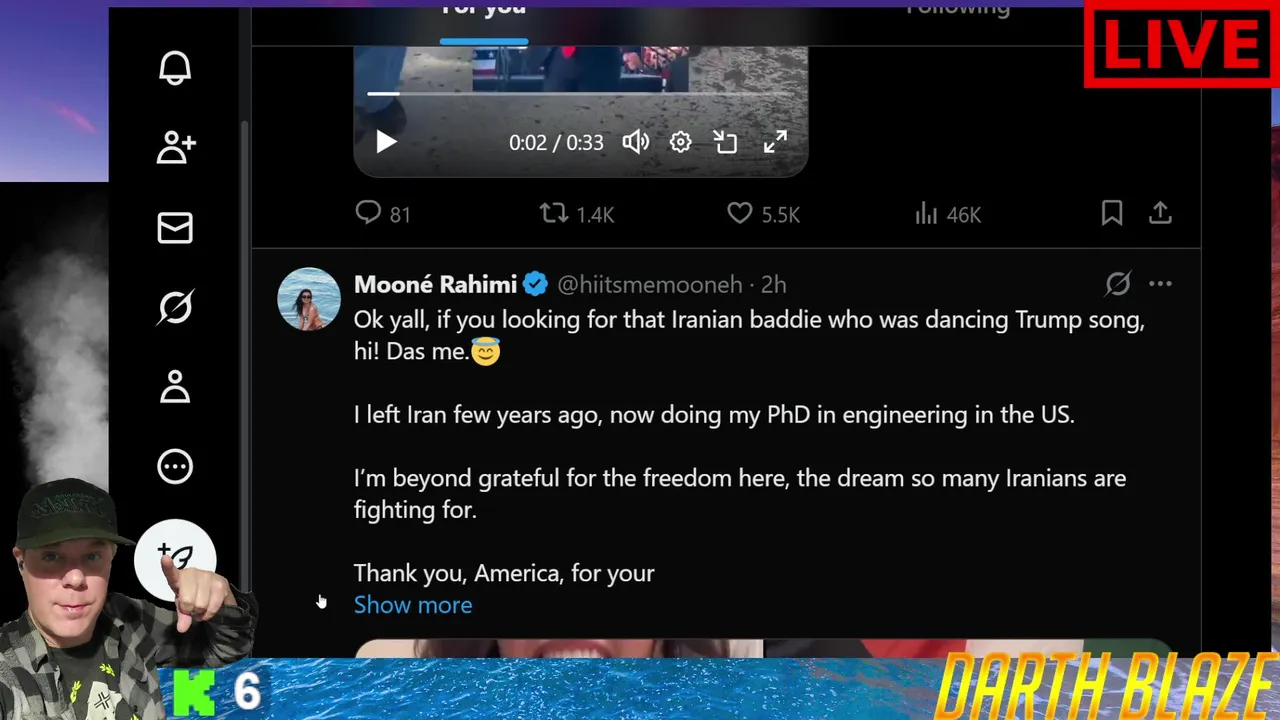
Task: Mute the video using speaker icon
Action: [x=636, y=142]
